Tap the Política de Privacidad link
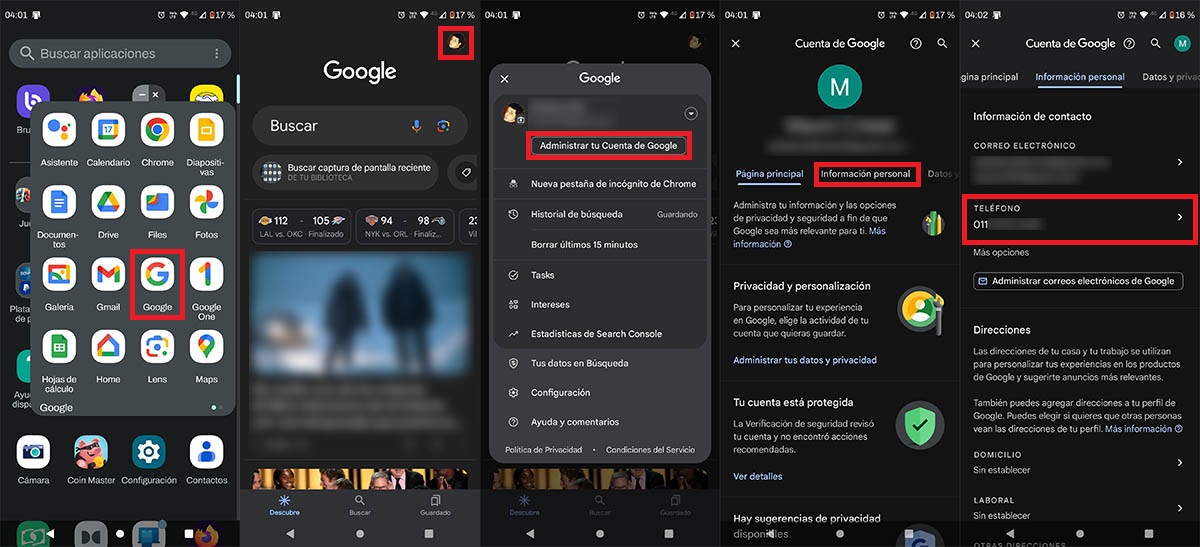This screenshot has width=1200, height=547. point(544,450)
